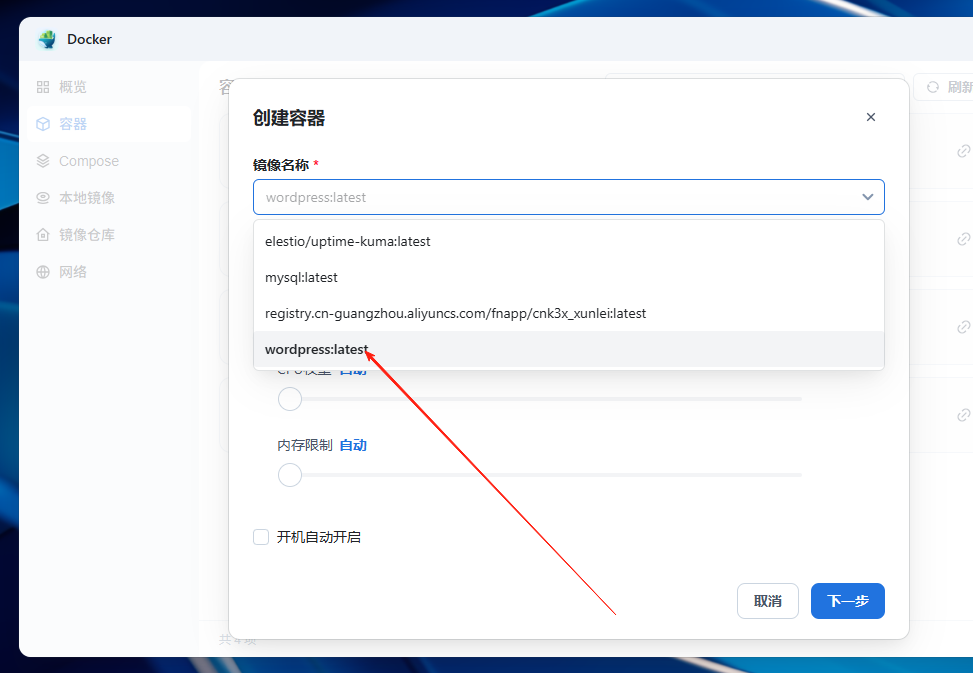
Task: Click the fourth container row link icon
Action: [963, 415]
